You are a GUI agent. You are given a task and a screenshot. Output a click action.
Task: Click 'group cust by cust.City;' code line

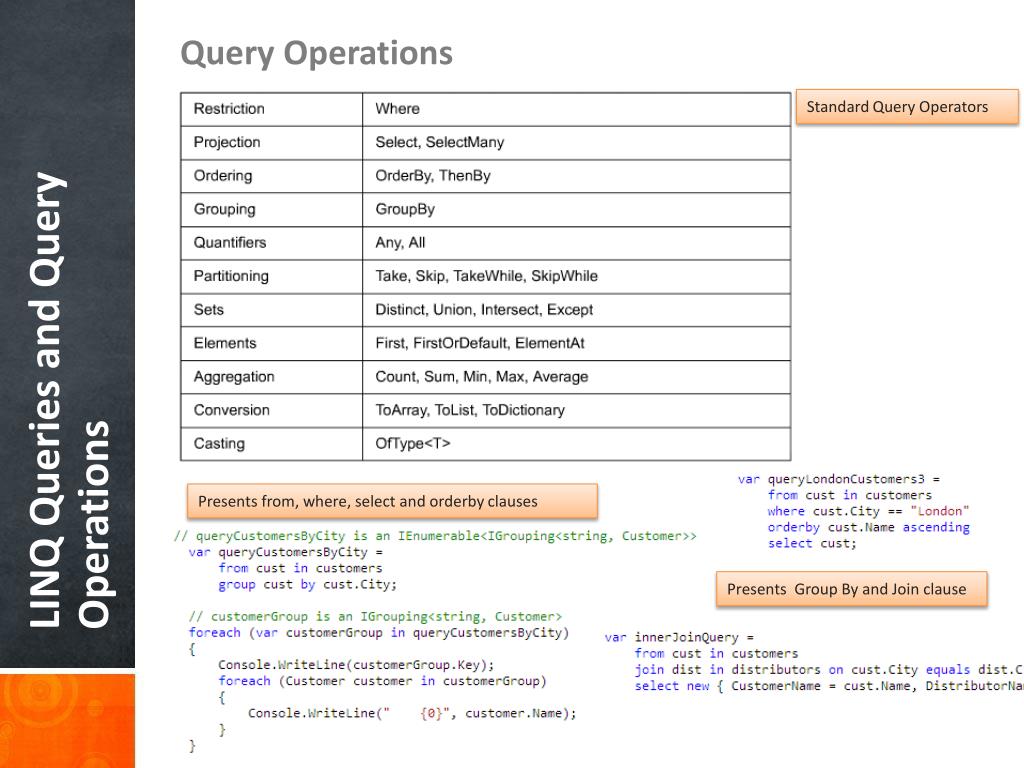coord(308,584)
